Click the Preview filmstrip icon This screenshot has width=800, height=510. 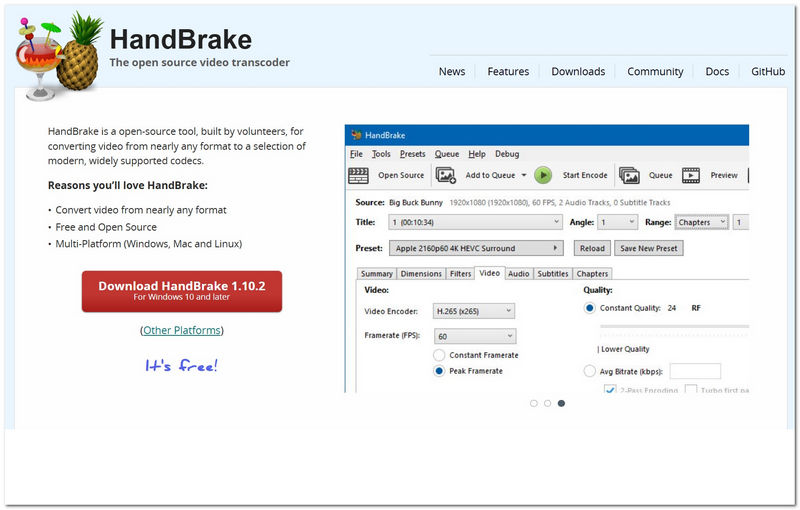(691, 175)
